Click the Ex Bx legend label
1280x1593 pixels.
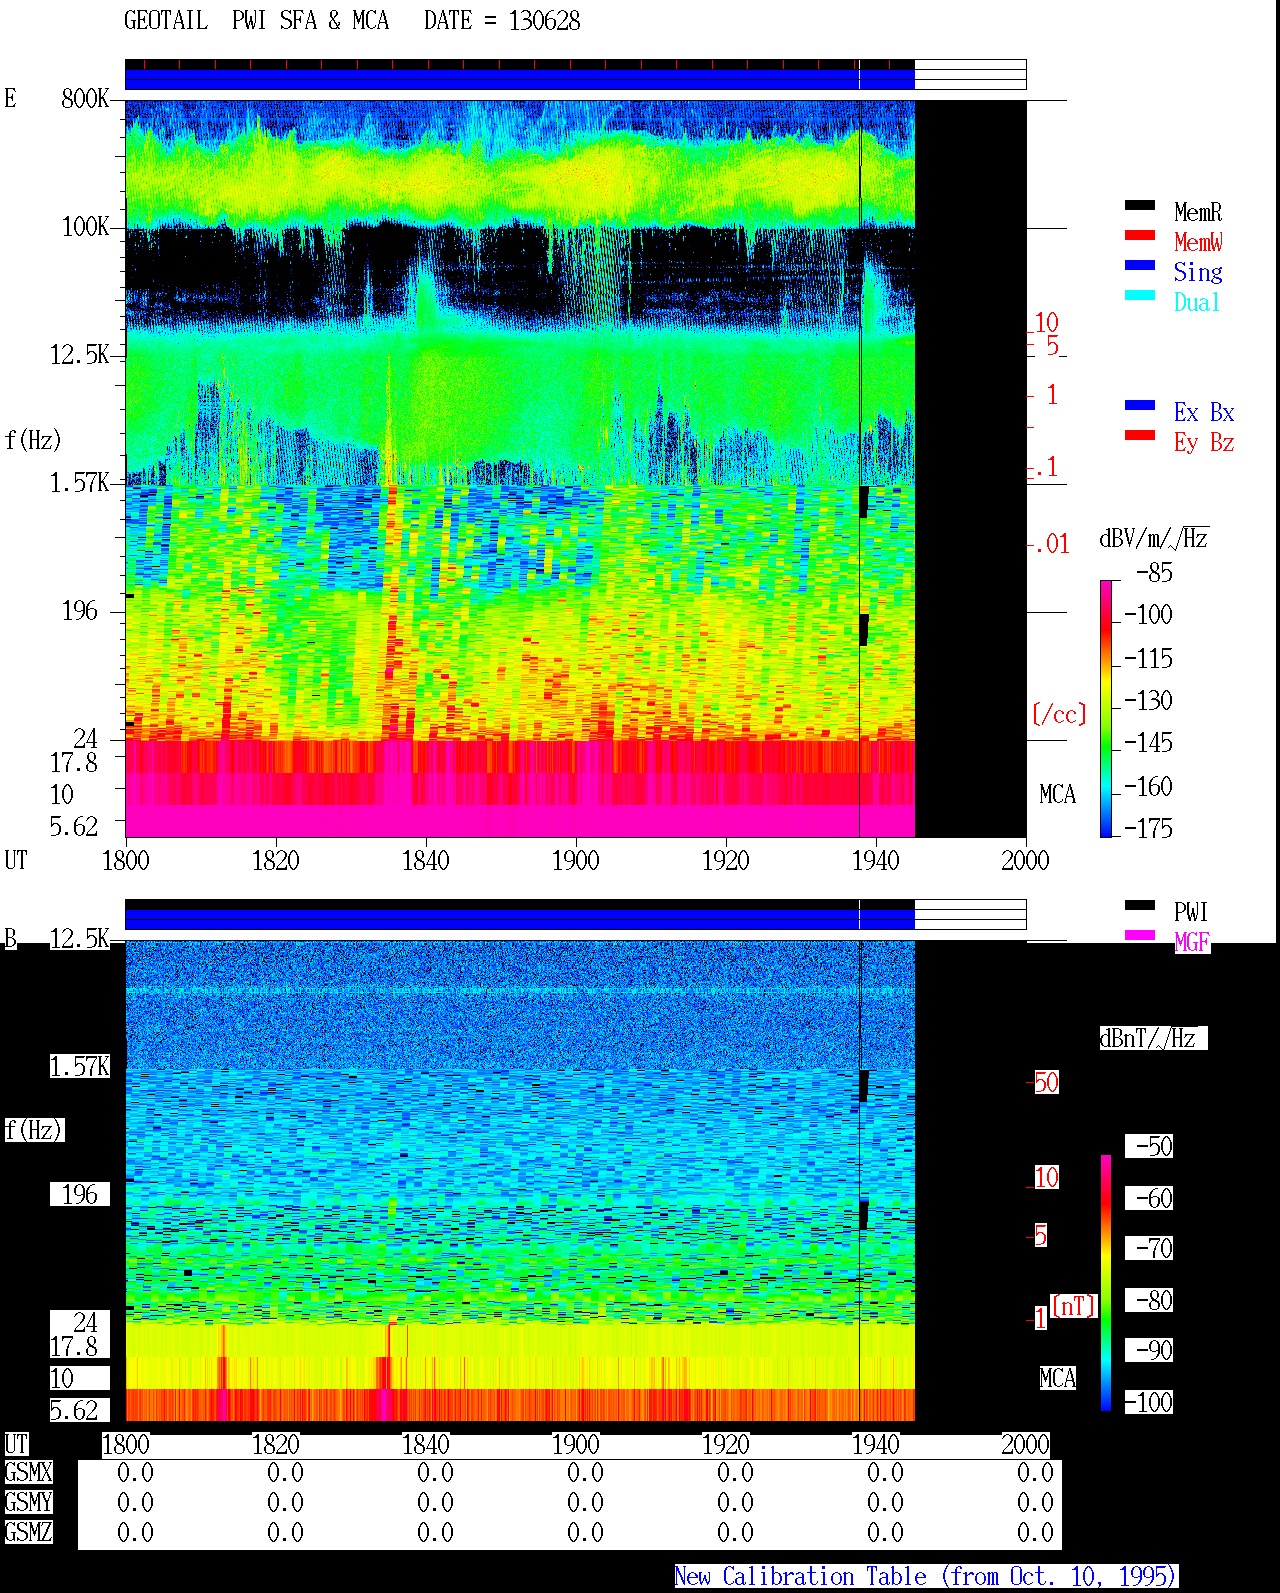coord(1204,412)
